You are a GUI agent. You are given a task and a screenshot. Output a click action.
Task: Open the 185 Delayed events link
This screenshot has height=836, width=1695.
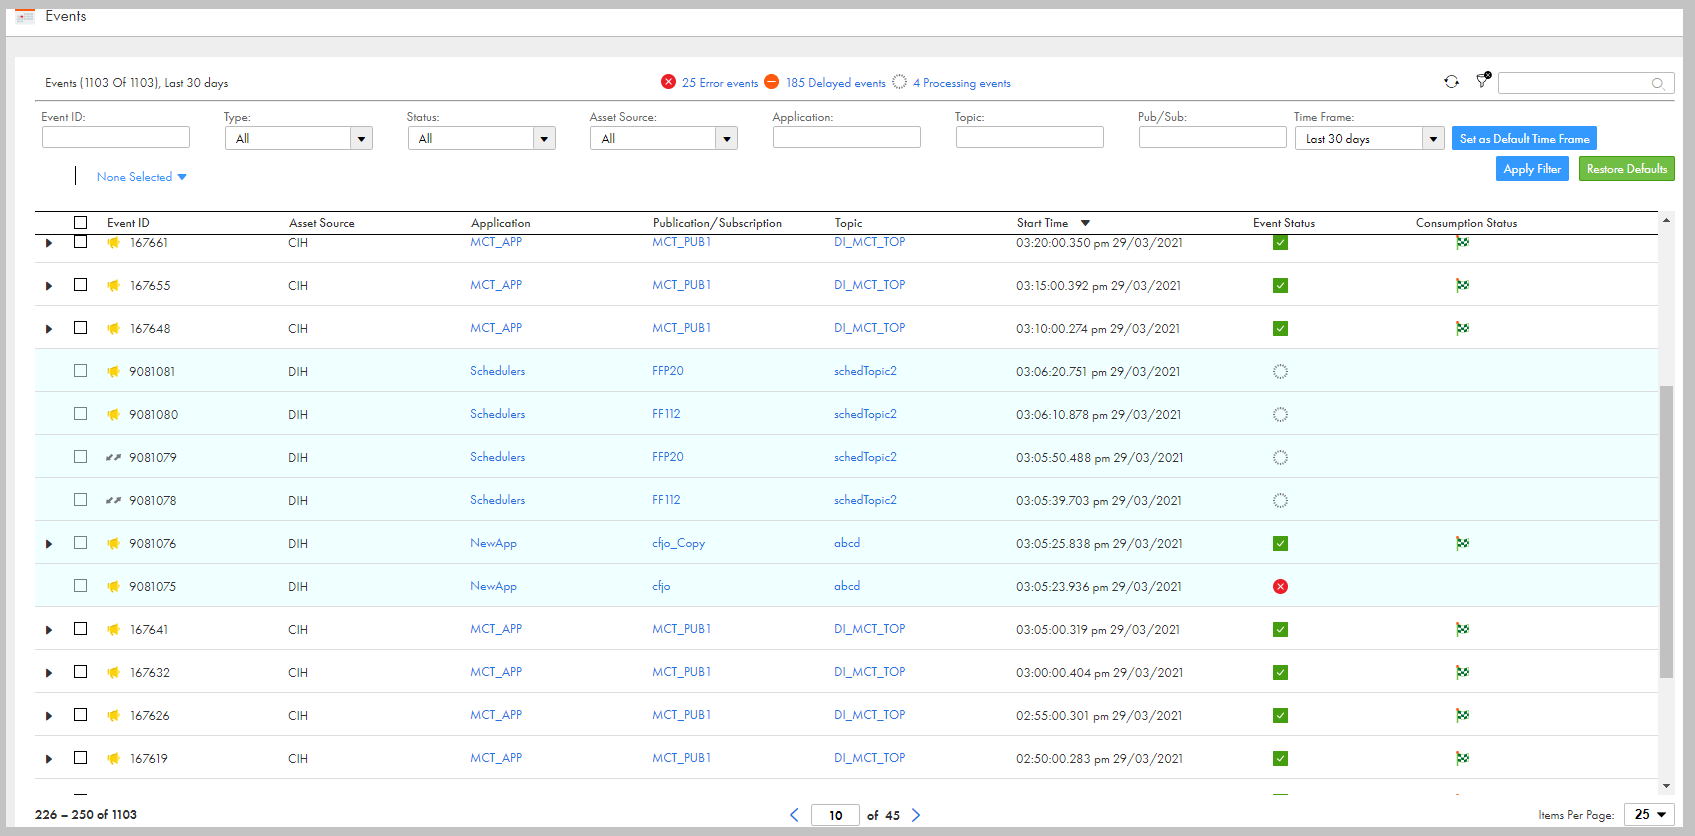point(835,83)
